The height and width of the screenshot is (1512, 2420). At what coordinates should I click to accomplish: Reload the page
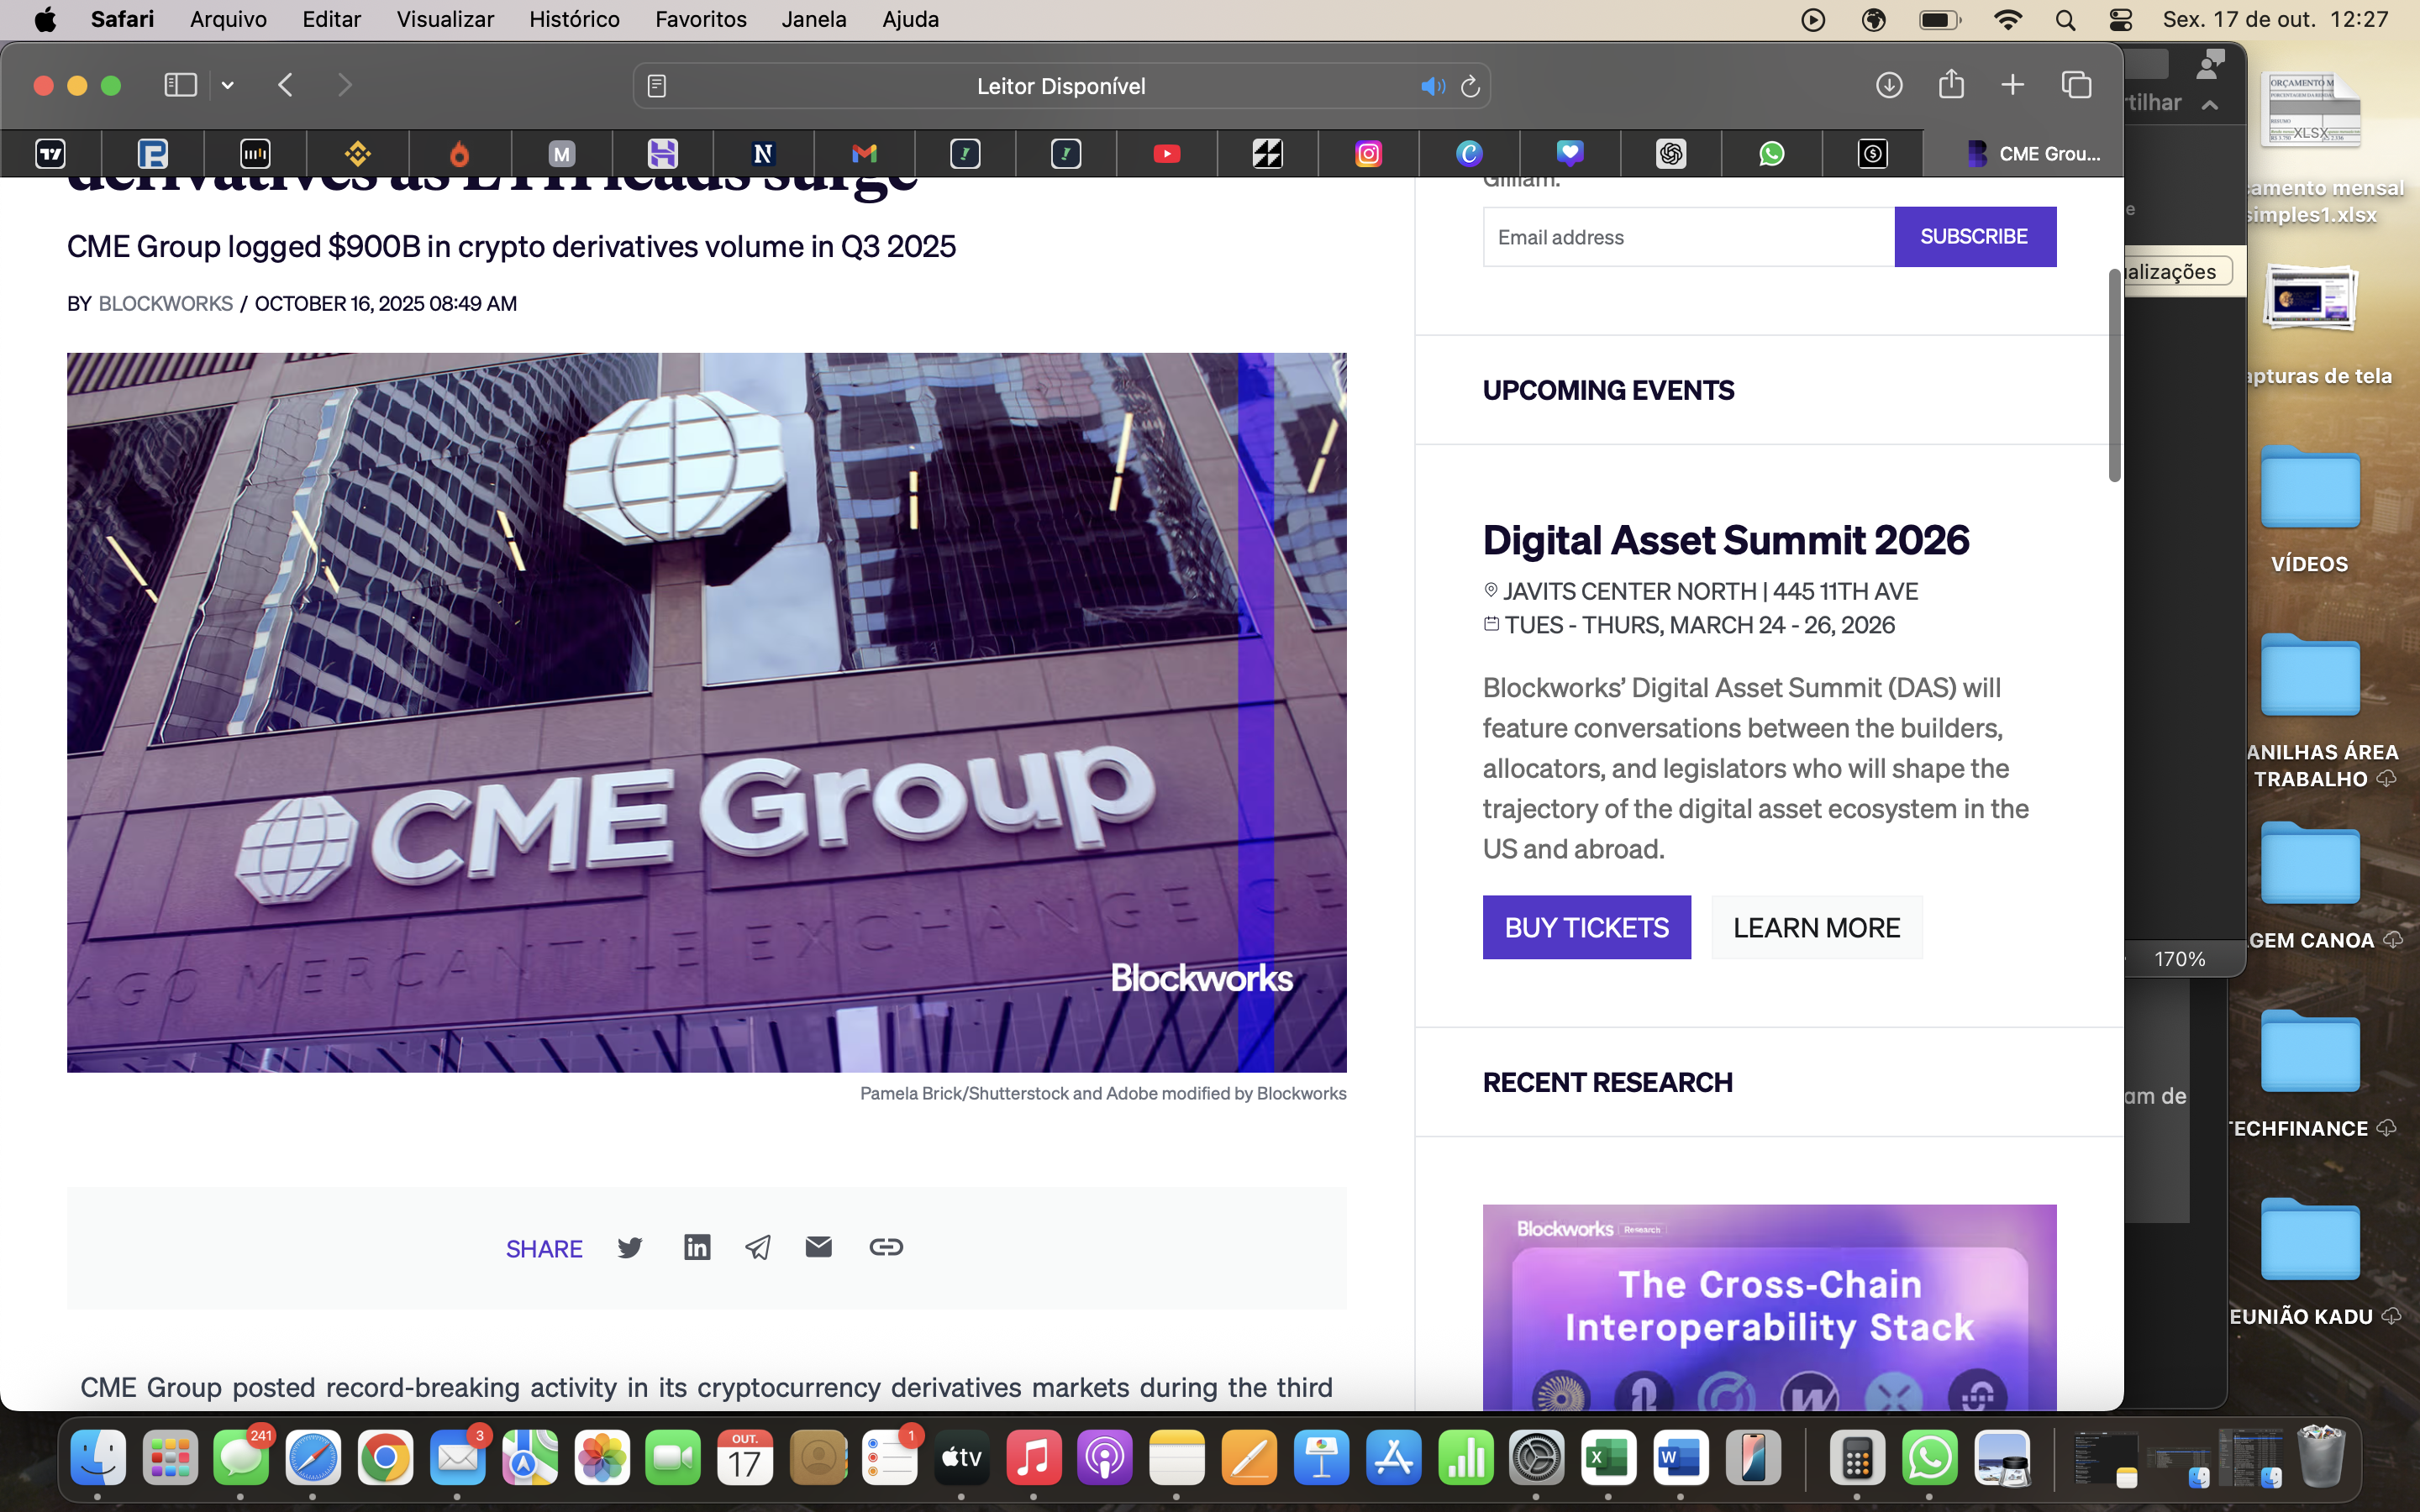1470,86
